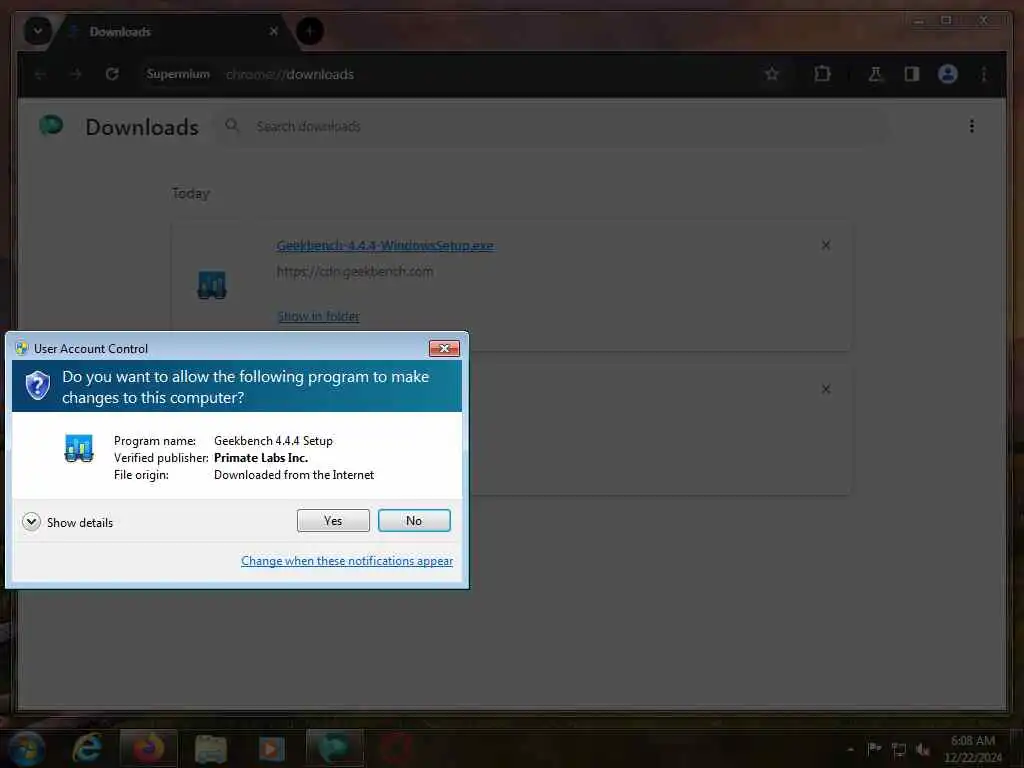Click the red circular taskbar icon
The height and width of the screenshot is (768, 1024).
point(396,748)
